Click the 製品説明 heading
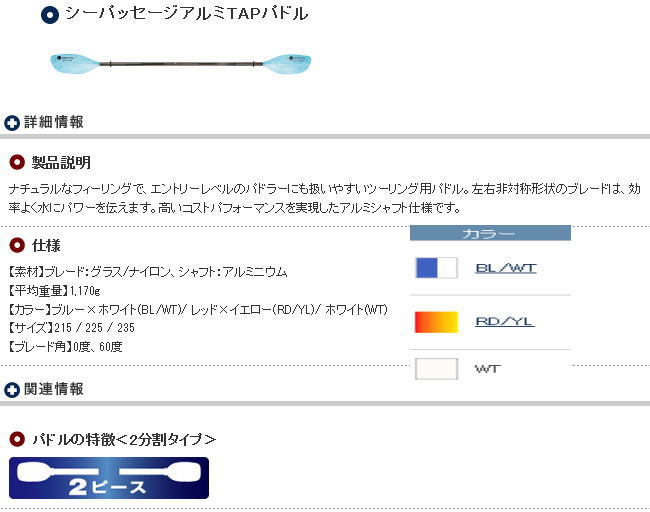The width and height of the screenshot is (650, 512). [61, 163]
